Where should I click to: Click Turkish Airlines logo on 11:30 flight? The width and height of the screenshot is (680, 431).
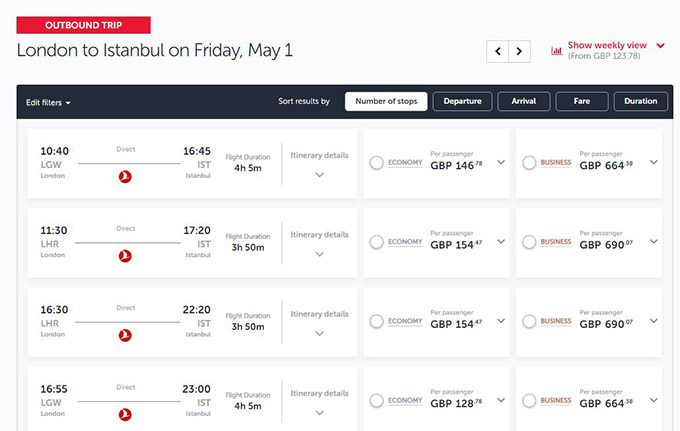[125, 256]
